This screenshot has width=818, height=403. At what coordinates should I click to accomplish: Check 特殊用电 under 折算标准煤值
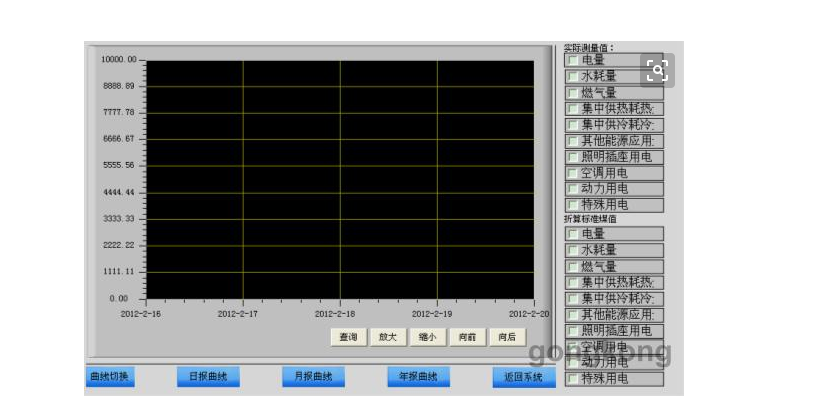click(x=573, y=378)
